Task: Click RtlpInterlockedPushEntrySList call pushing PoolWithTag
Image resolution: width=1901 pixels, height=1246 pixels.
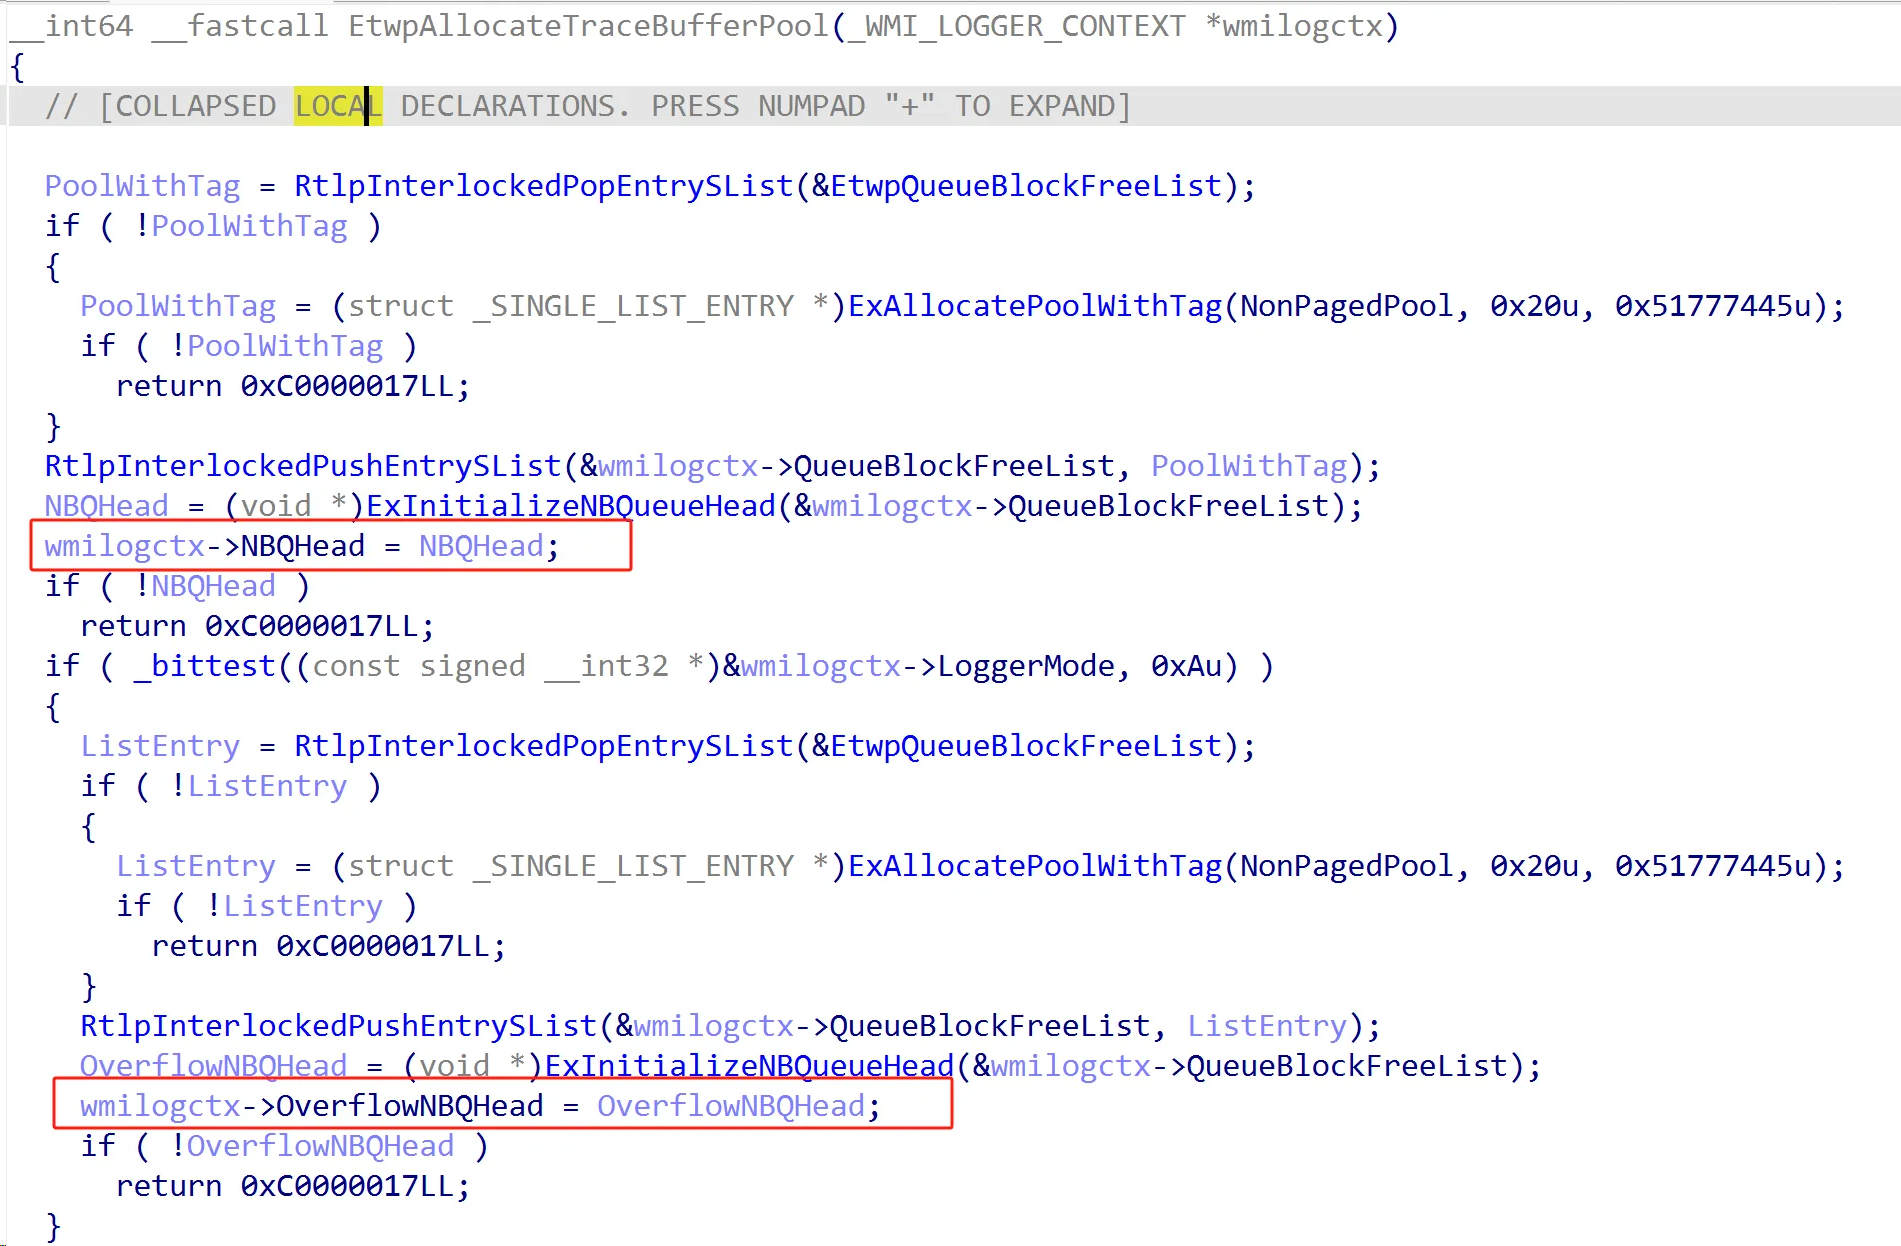Action: 302,466
